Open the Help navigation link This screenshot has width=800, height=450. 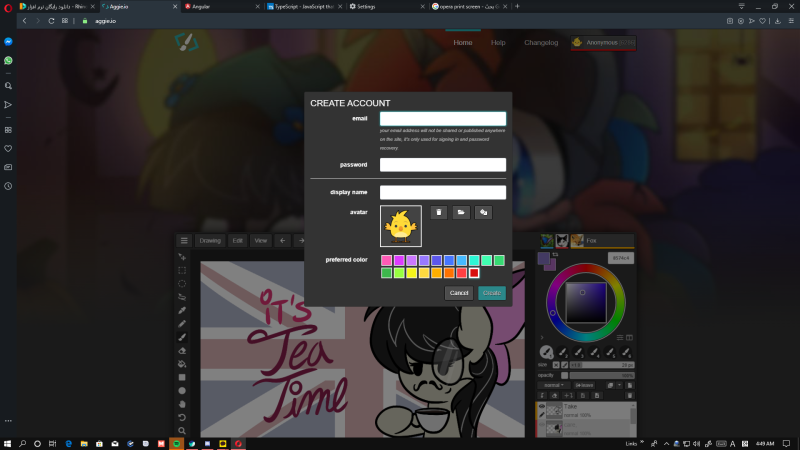(x=498, y=42)
